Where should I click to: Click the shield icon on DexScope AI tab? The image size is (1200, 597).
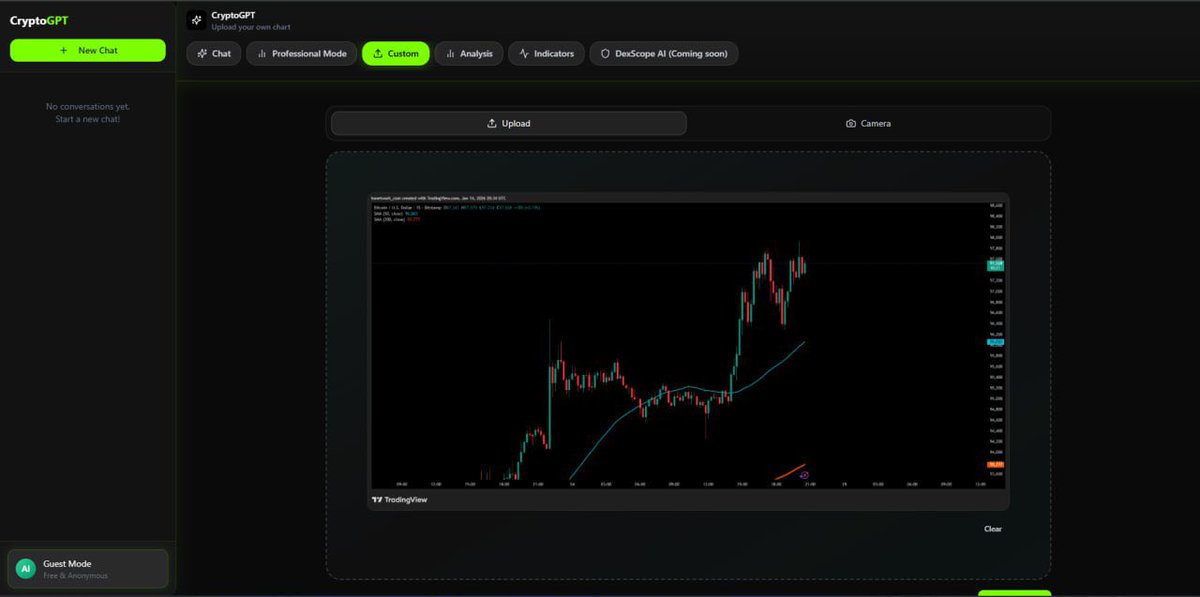(605, 54)
